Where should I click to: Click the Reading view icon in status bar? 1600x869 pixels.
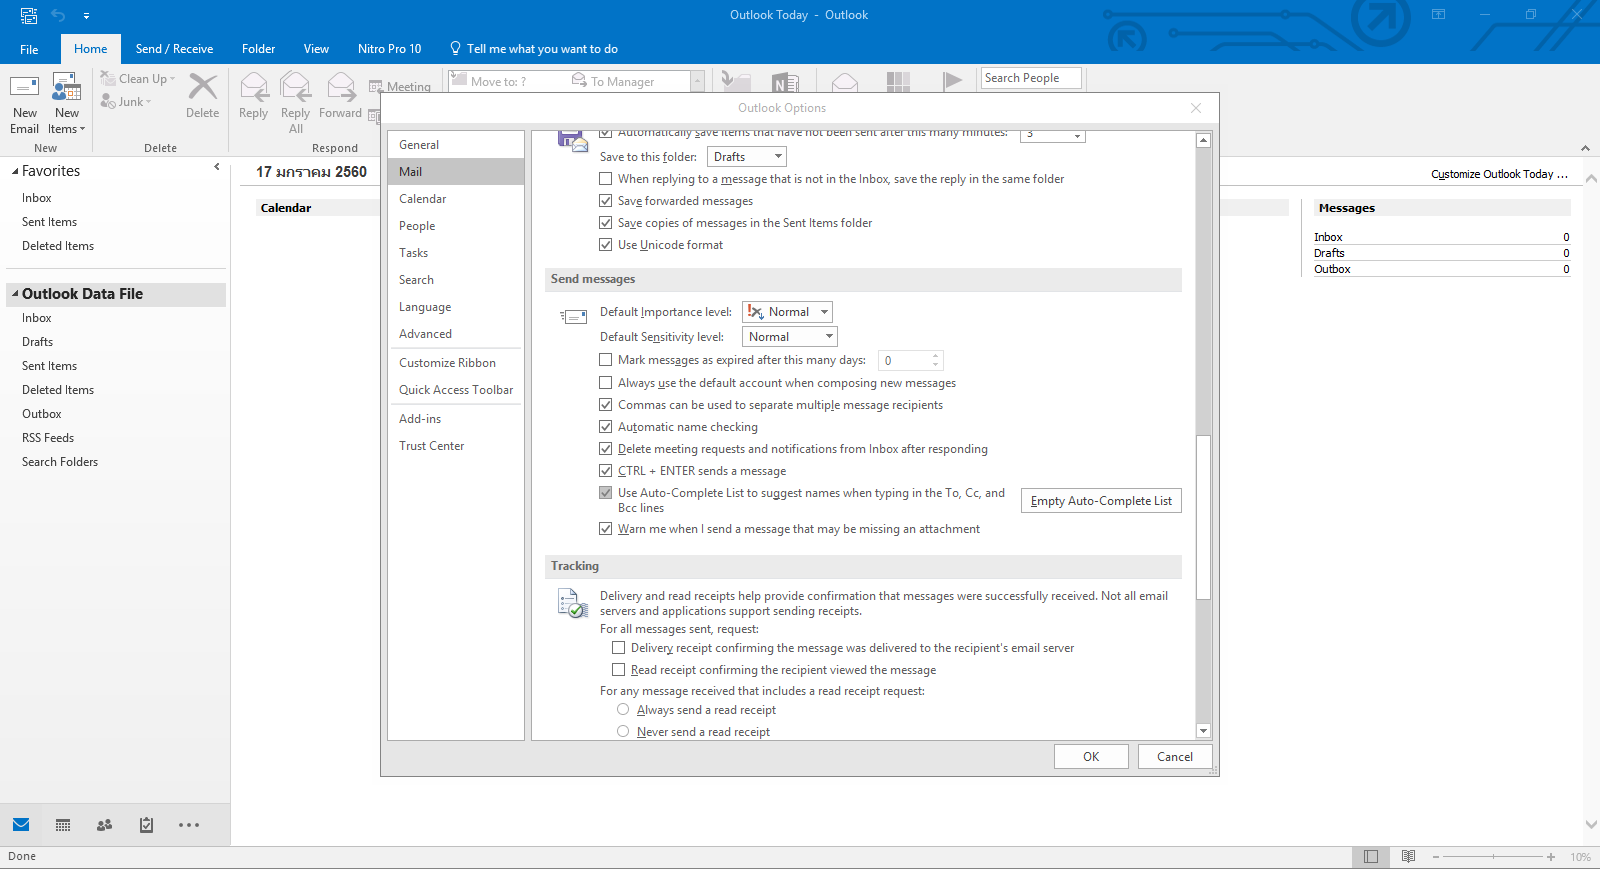[x=1409, y=857]
